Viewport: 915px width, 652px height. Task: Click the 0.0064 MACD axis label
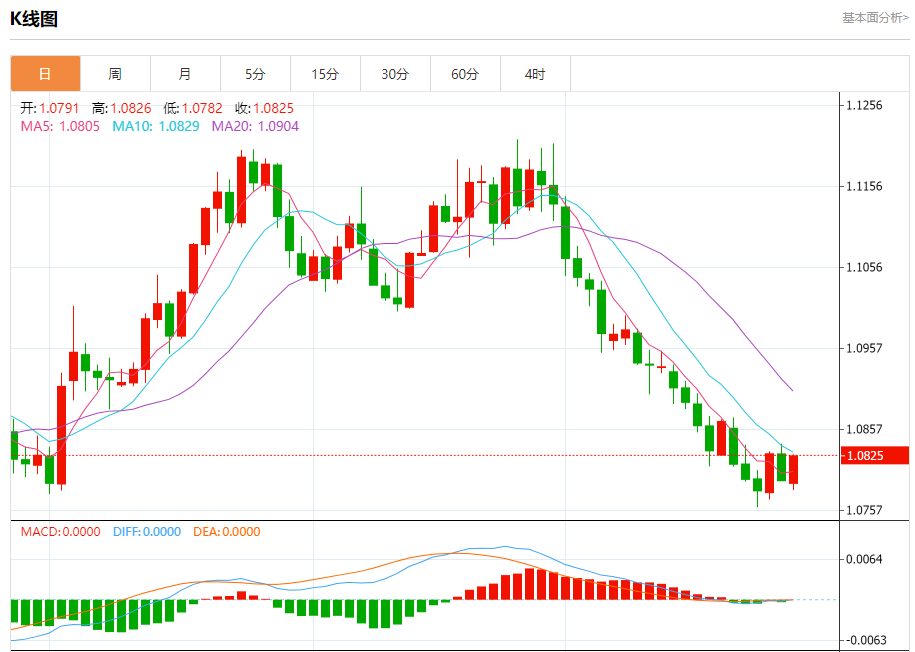[864, 558]
